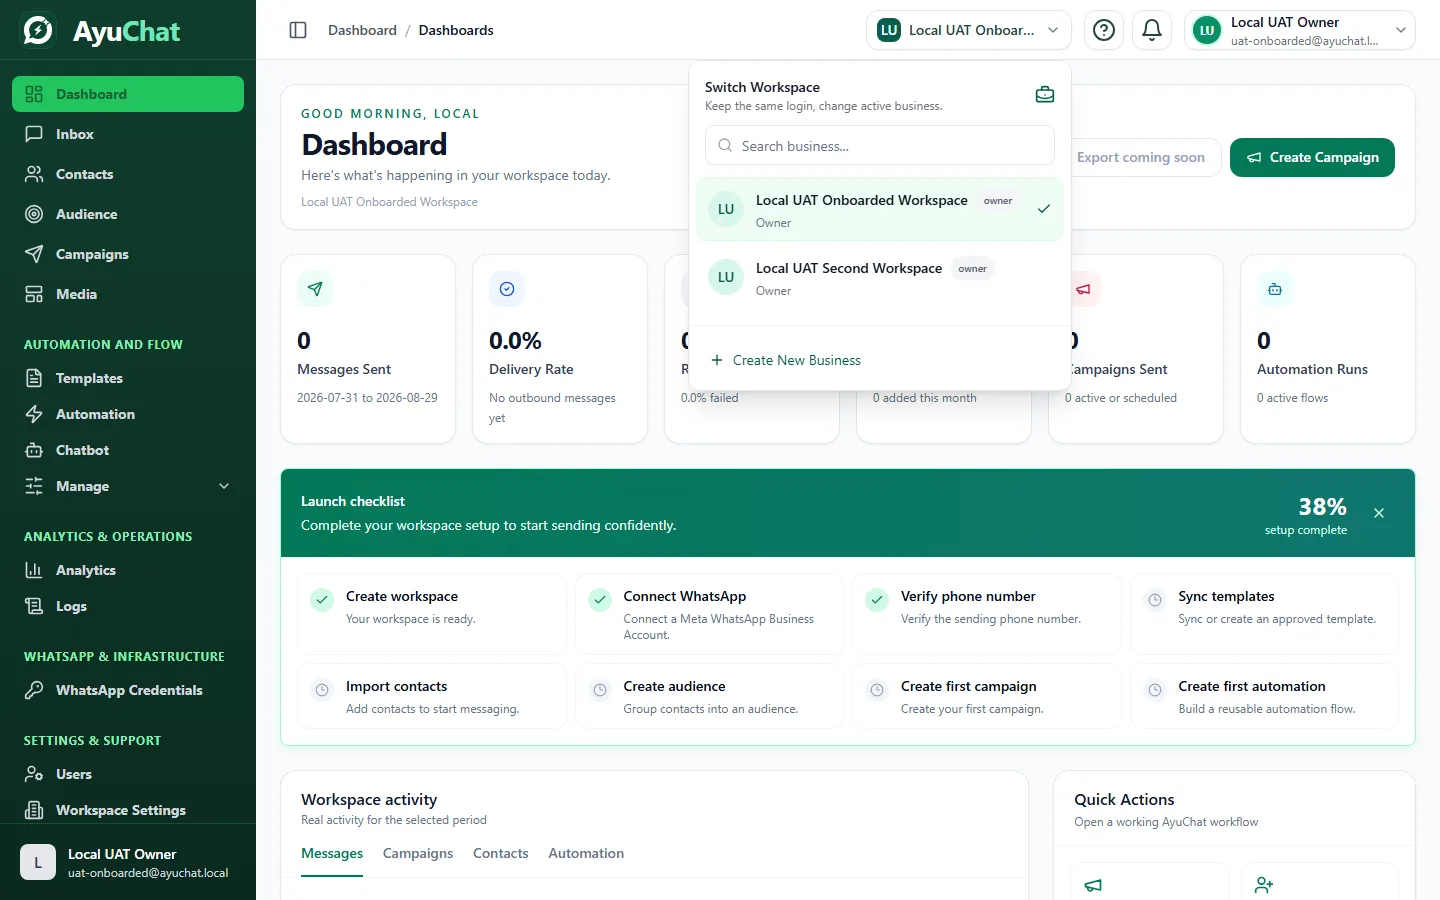Click the megaphone icon under Quick Actions
1440x900 pixels.
coord(1093,885)
